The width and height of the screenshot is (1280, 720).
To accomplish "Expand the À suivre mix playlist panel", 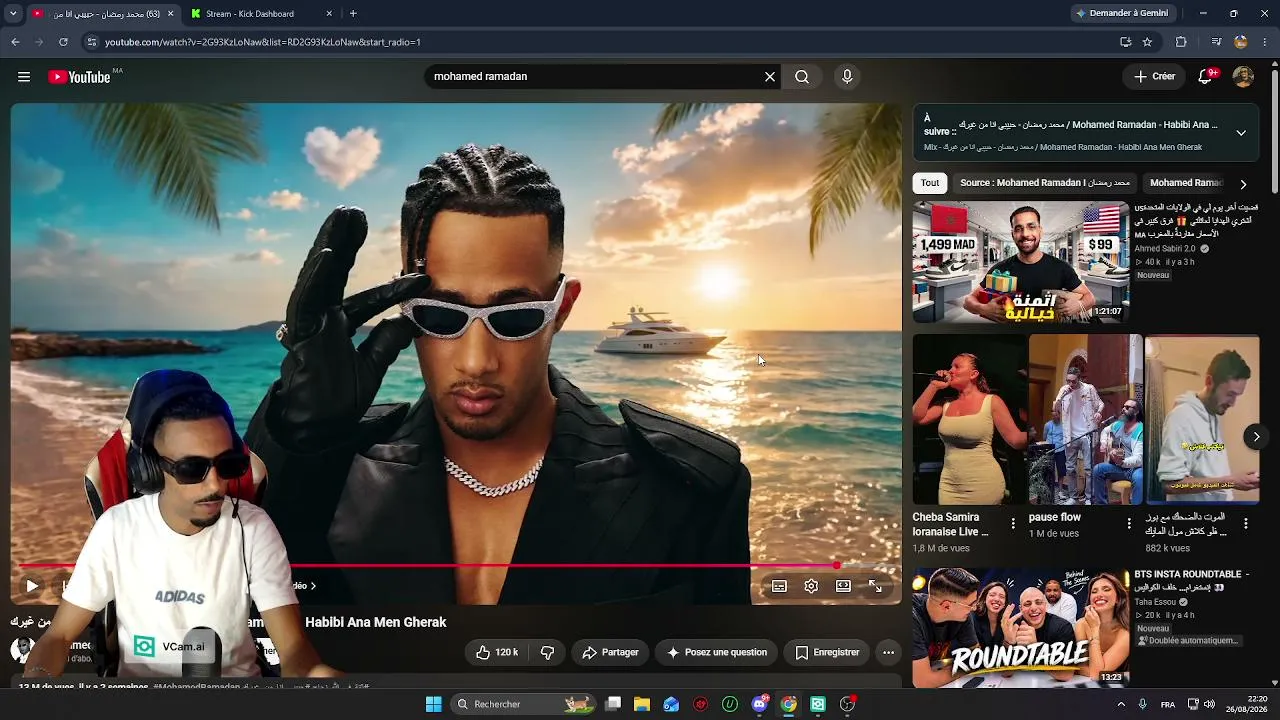I will (1241, 133).
